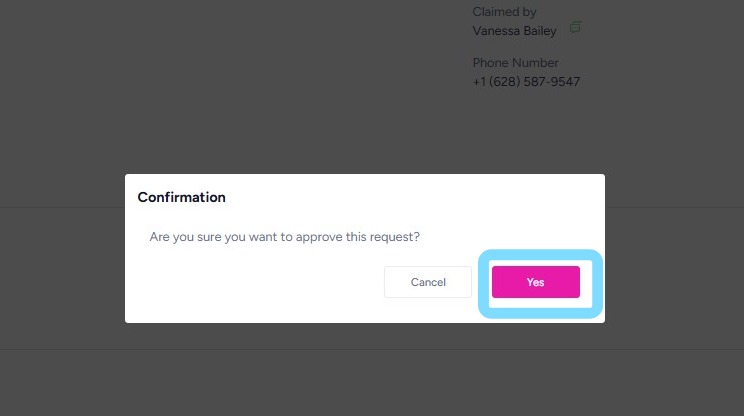This screenshot has height=416, width=744.
Task: Dismiss the dialog using Cancel
Action: [x=428, y=282]
